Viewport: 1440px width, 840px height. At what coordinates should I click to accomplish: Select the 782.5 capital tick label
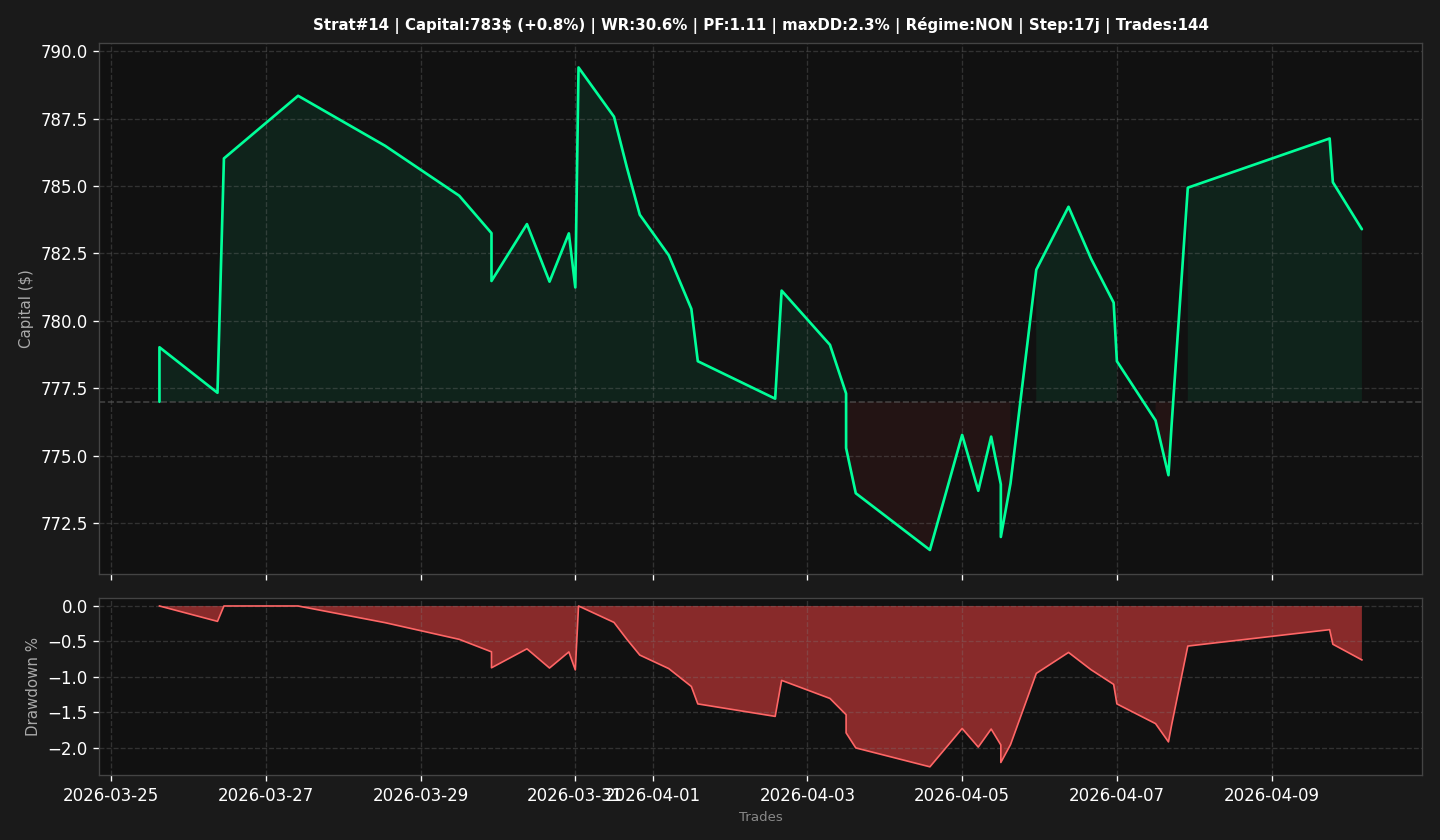[65, 254]
